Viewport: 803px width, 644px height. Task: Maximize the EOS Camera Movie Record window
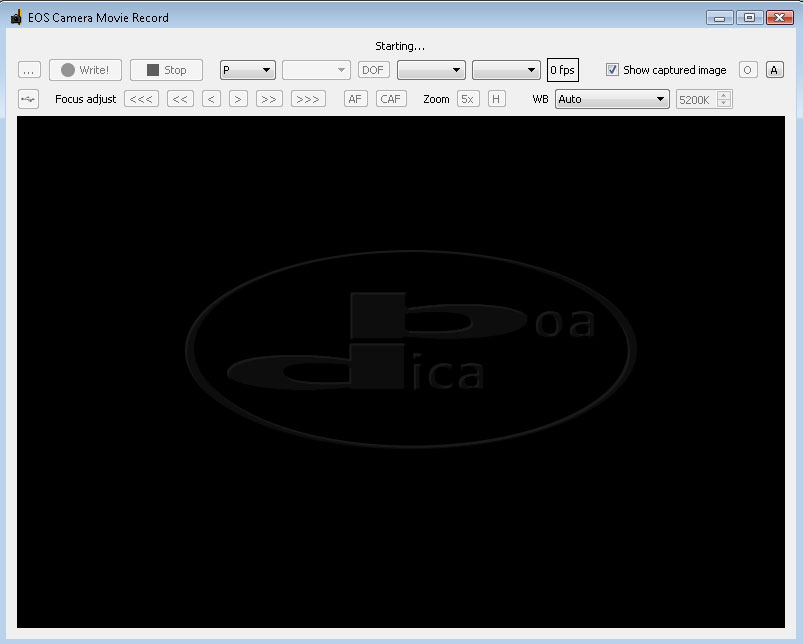(749, 18)
